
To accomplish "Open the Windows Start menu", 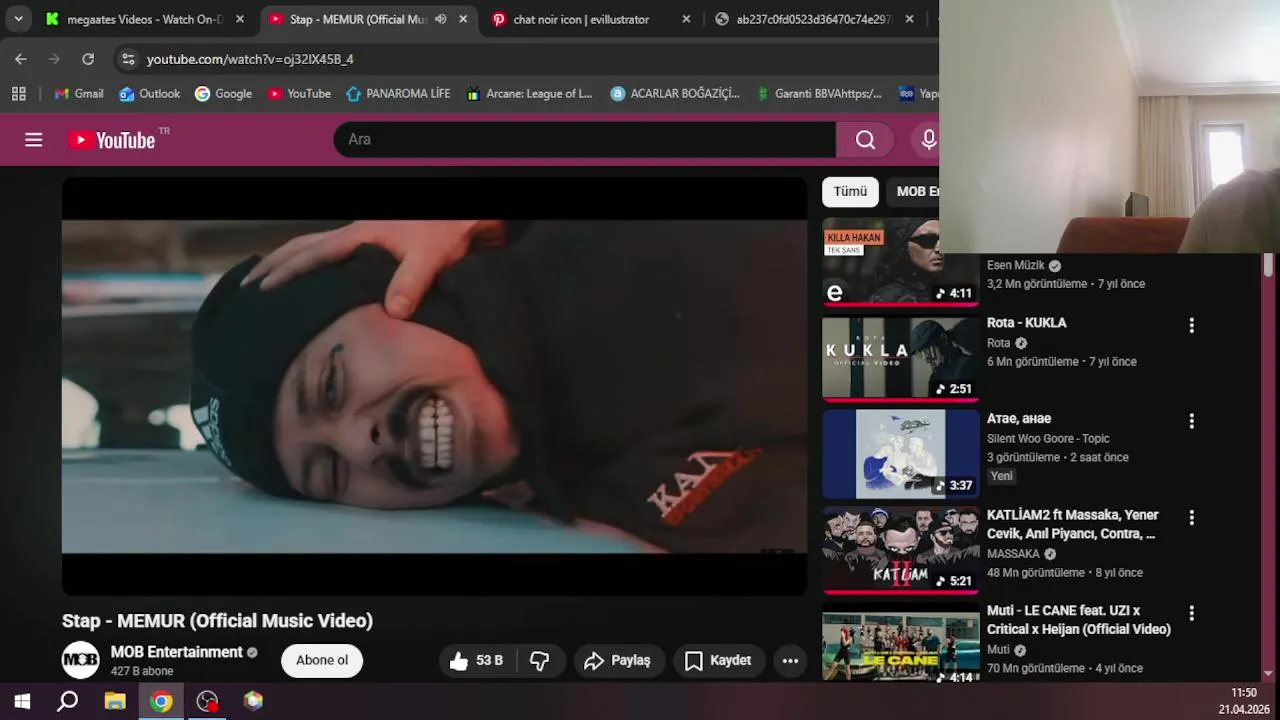I will [x=22, y=701].
